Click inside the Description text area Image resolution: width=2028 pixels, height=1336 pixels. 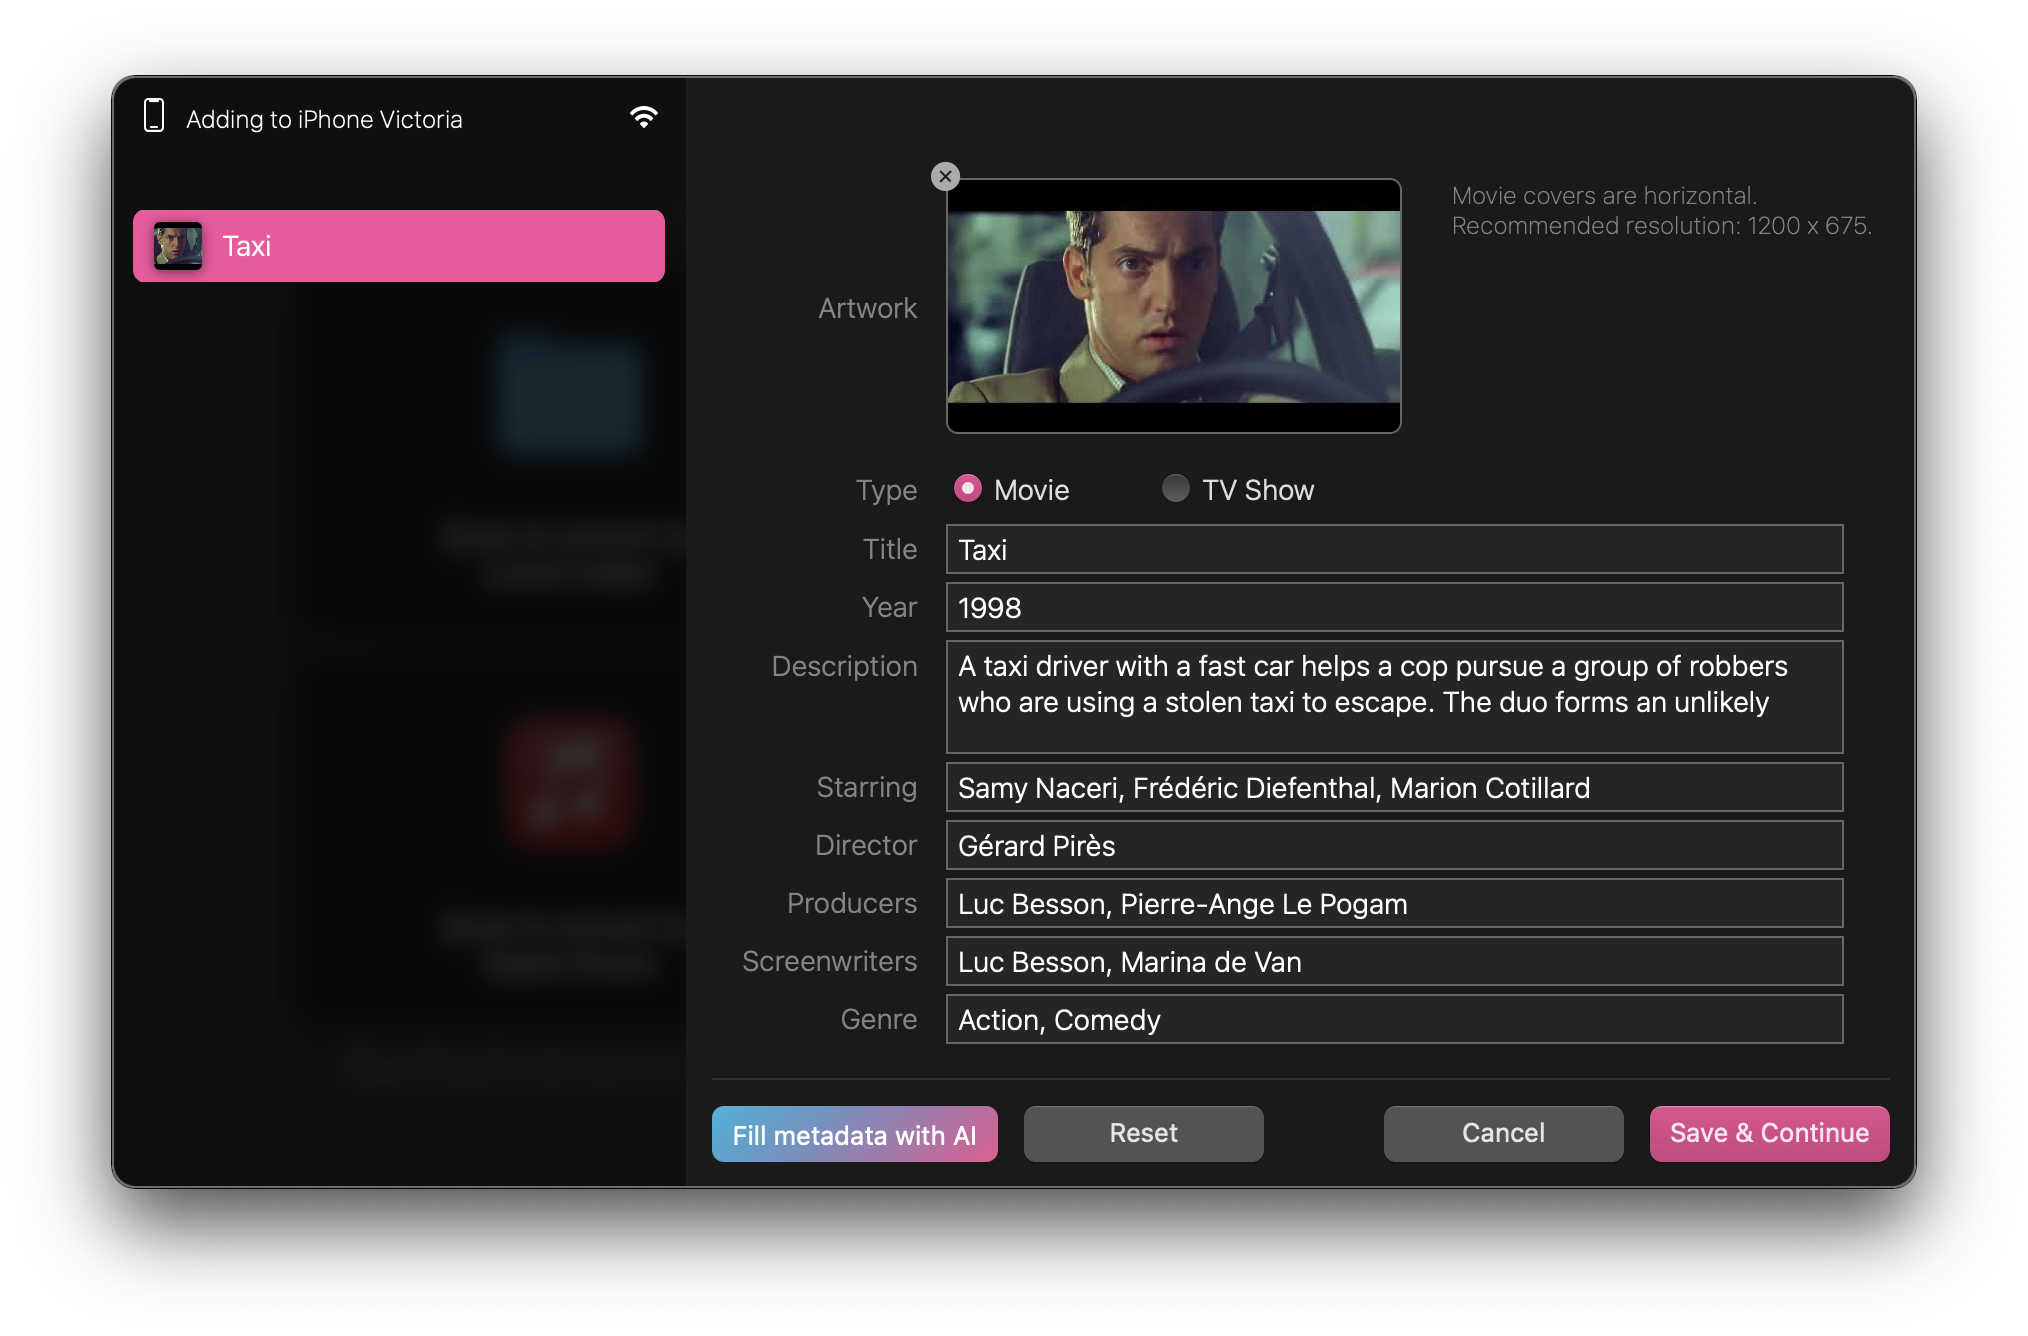click(x=1394, y=696)
